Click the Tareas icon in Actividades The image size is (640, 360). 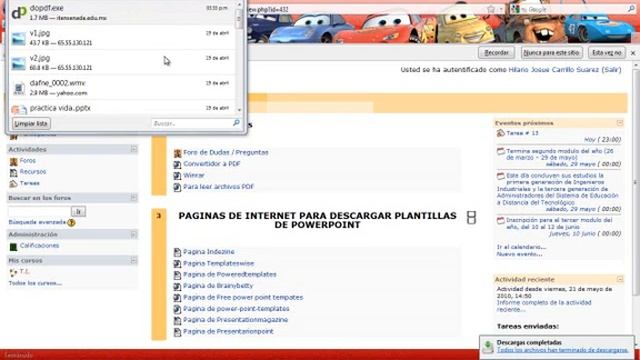pyautogui.click(x=13, y=184)
